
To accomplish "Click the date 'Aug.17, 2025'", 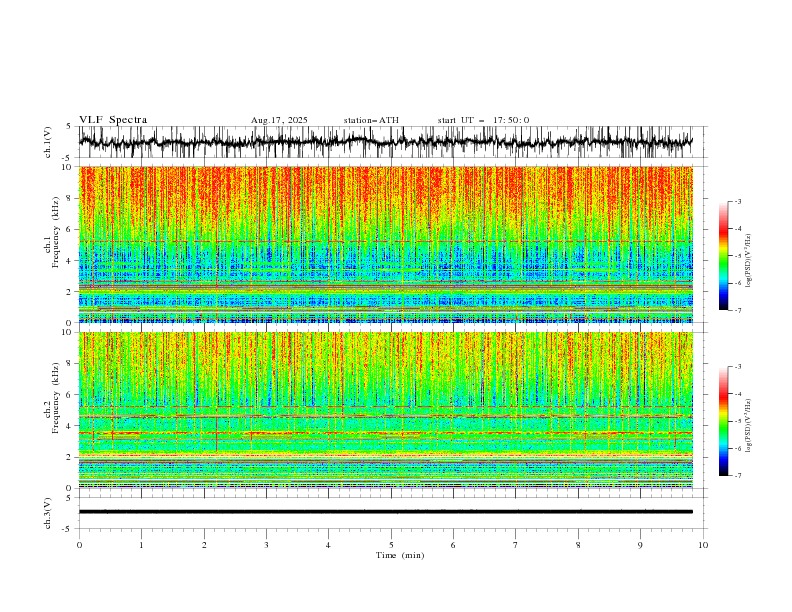I will 279,120.
